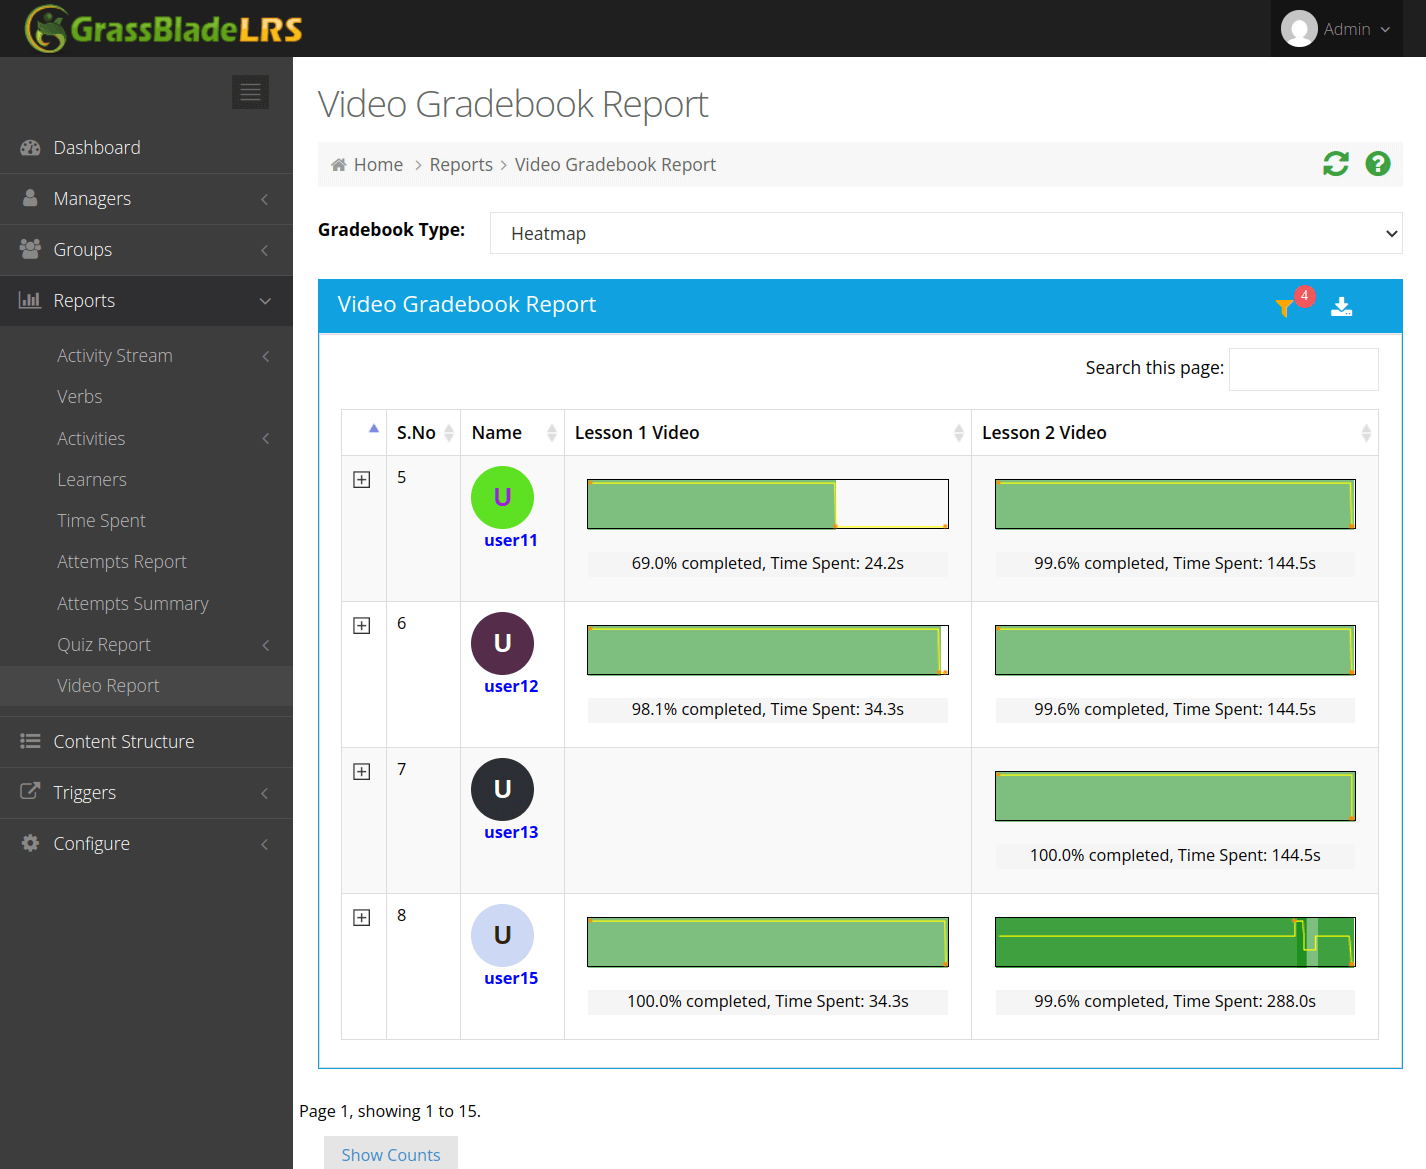This screenshot has width=1426, height=1169.
Task: Click user11 Lesson 1 heatmap bar
Action: (x=768, y=504)
